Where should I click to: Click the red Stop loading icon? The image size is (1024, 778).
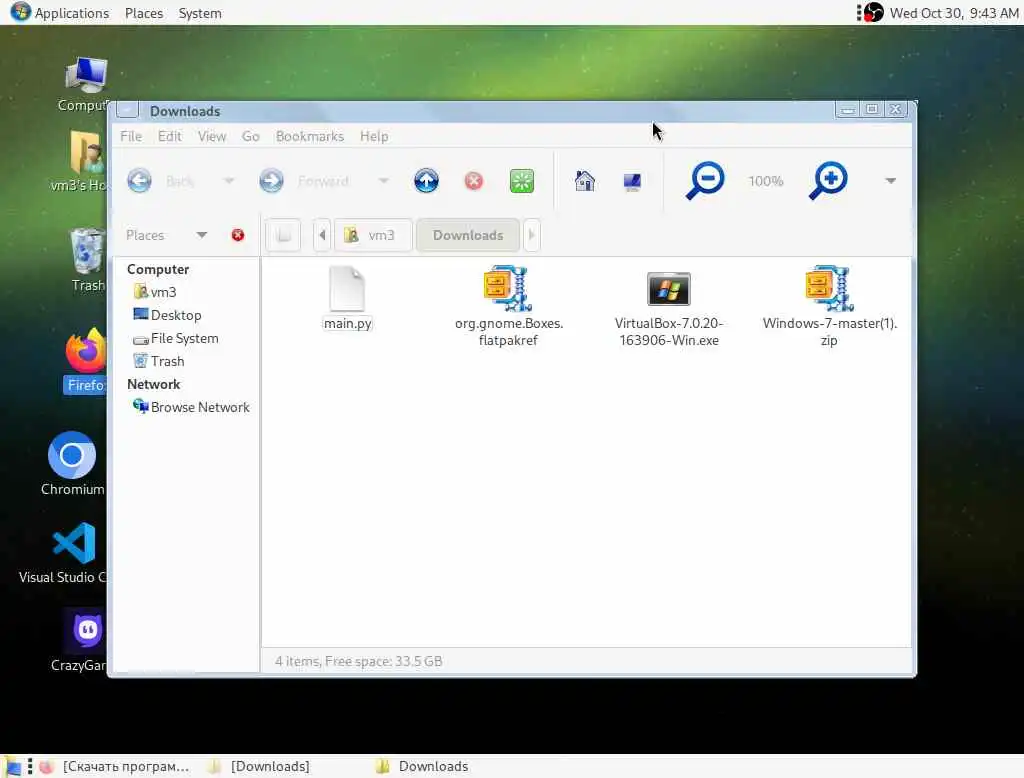click(473, 181)
